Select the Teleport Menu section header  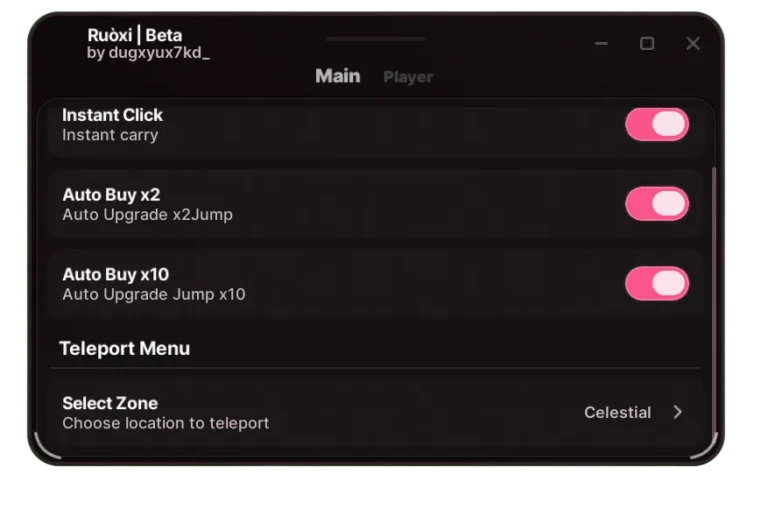(124, 348)
